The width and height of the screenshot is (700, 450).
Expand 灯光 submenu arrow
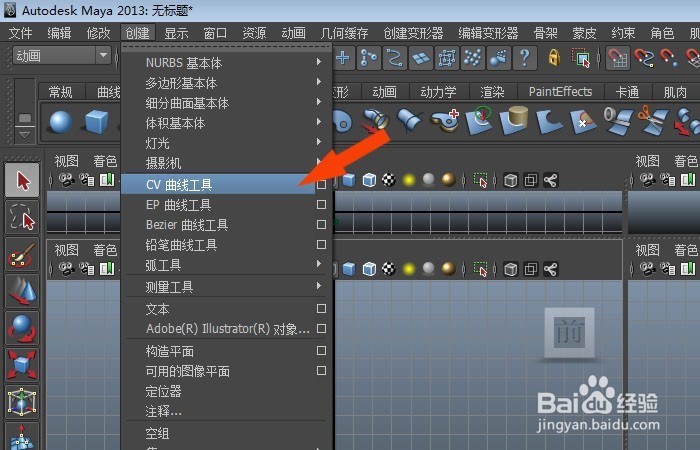pyautogui.click(x=319, y=142)
